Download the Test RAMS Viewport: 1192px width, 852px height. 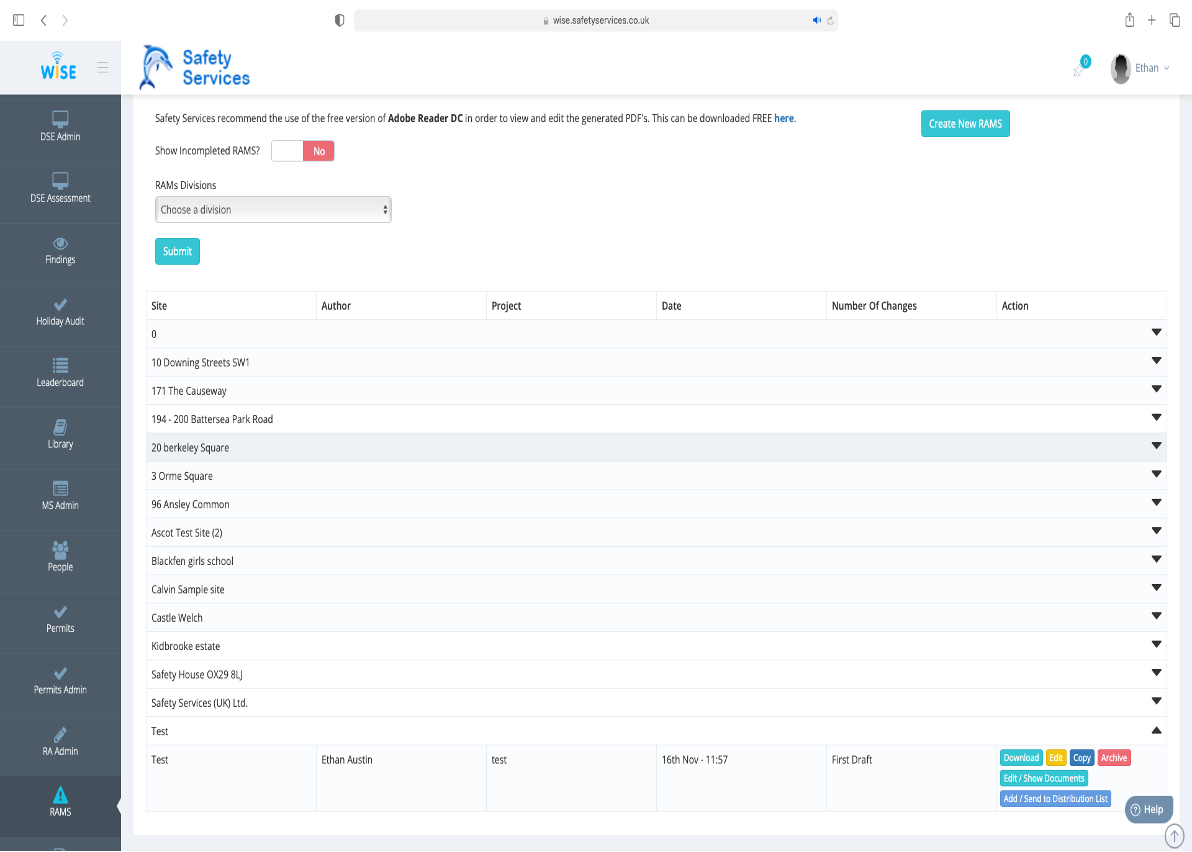coord(1021,758)
